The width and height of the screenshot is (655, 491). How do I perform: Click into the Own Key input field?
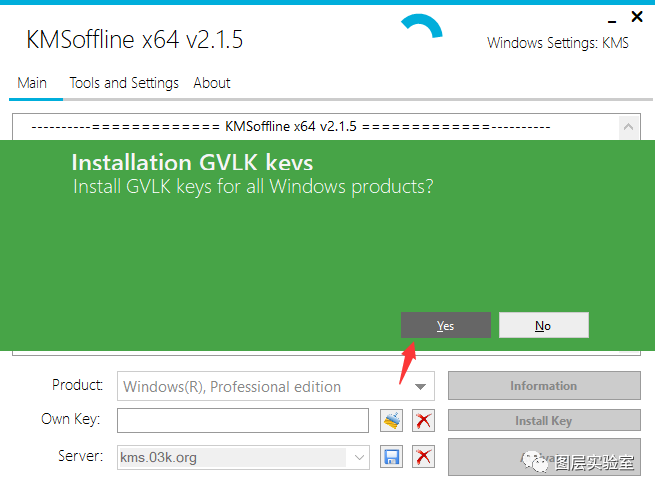pos(243,420)
